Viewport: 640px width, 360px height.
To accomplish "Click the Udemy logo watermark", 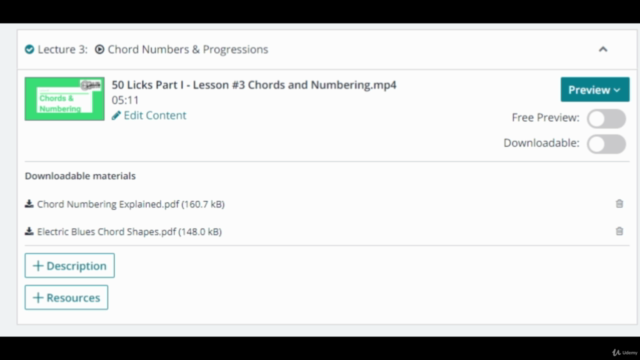I will coord(625,352).
